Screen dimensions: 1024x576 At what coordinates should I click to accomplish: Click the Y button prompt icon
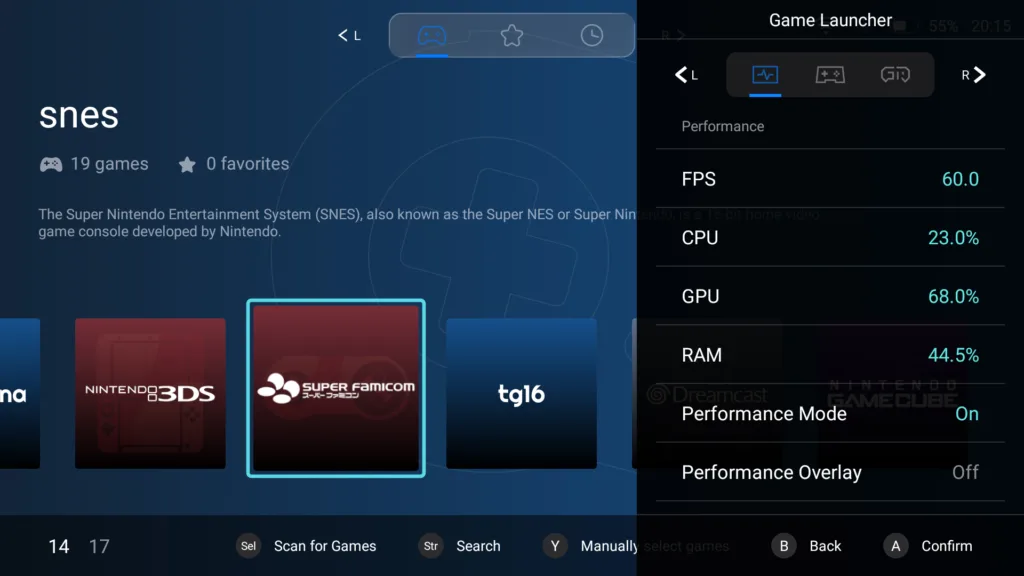click(x=554, y=546)
